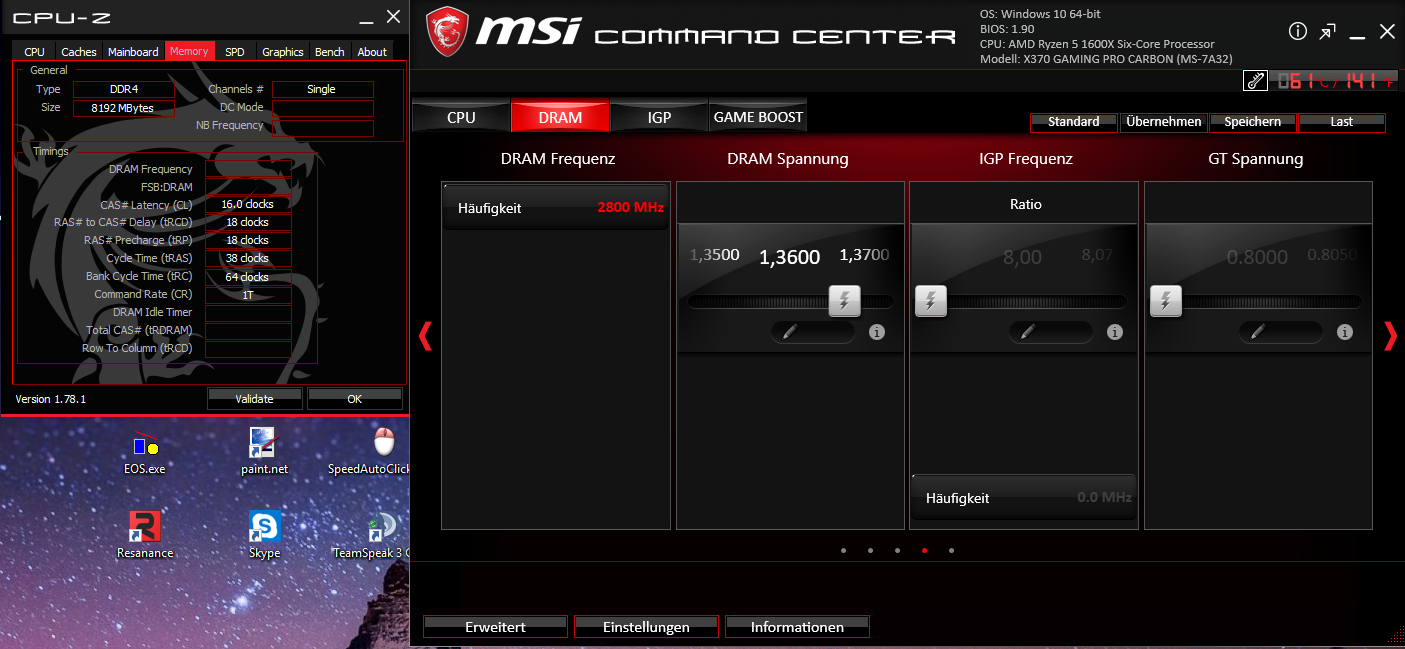This screenshot has width=1405, height=649.
Task: Click the IGP Ratio slider handle
Action: 931,300
